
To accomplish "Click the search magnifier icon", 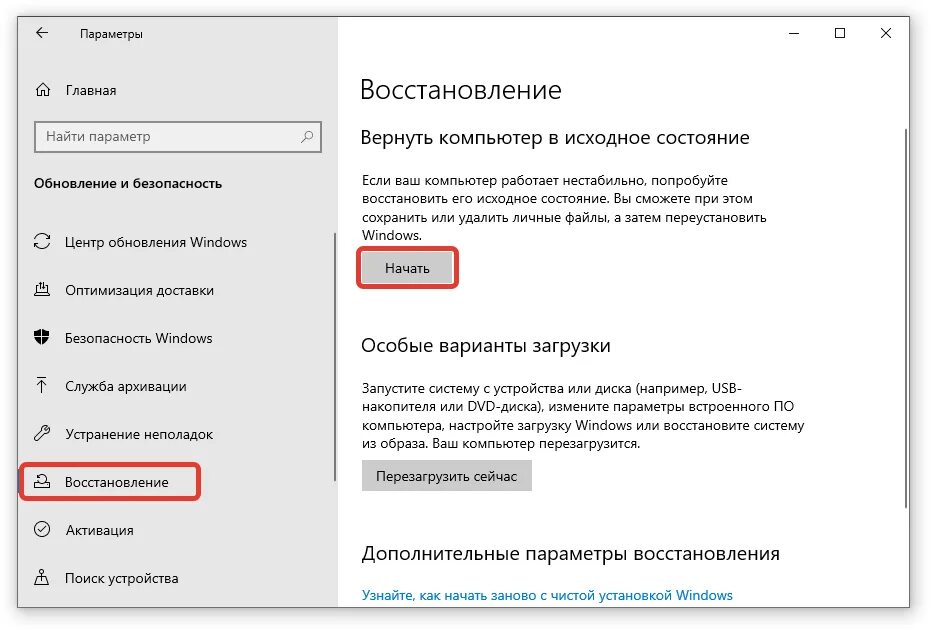I will (x=307, y=137).
